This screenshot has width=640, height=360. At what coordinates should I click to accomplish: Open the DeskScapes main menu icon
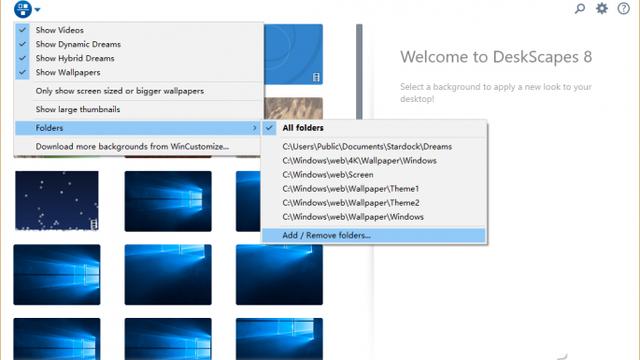click(x=23, y=9)
